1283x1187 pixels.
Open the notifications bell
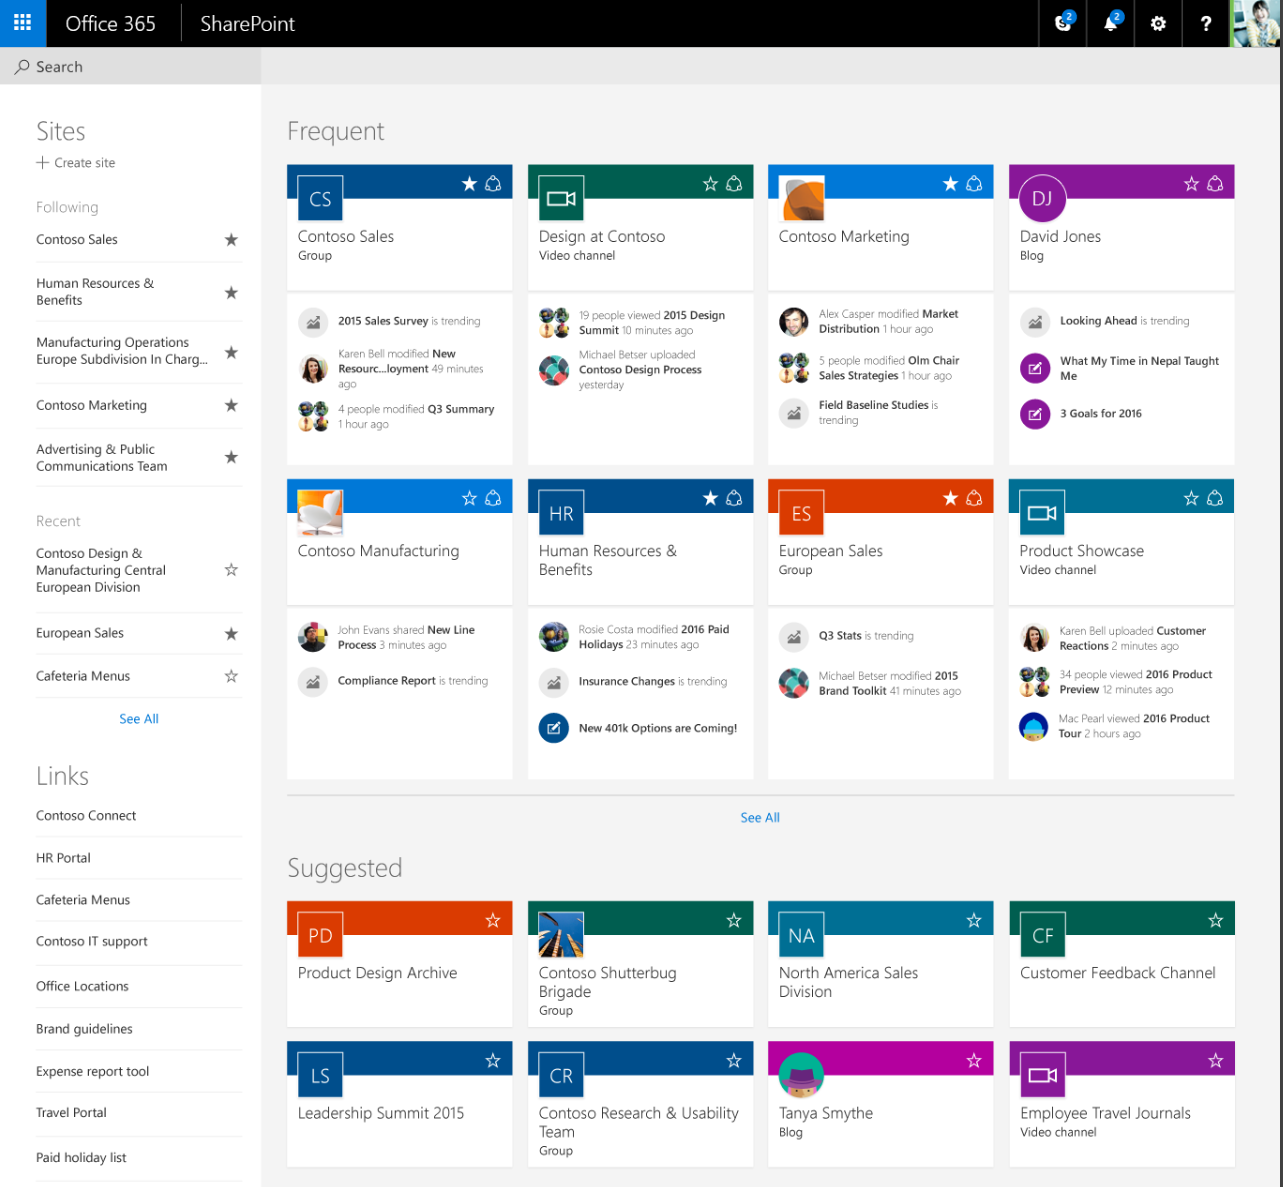[1111, 23]
